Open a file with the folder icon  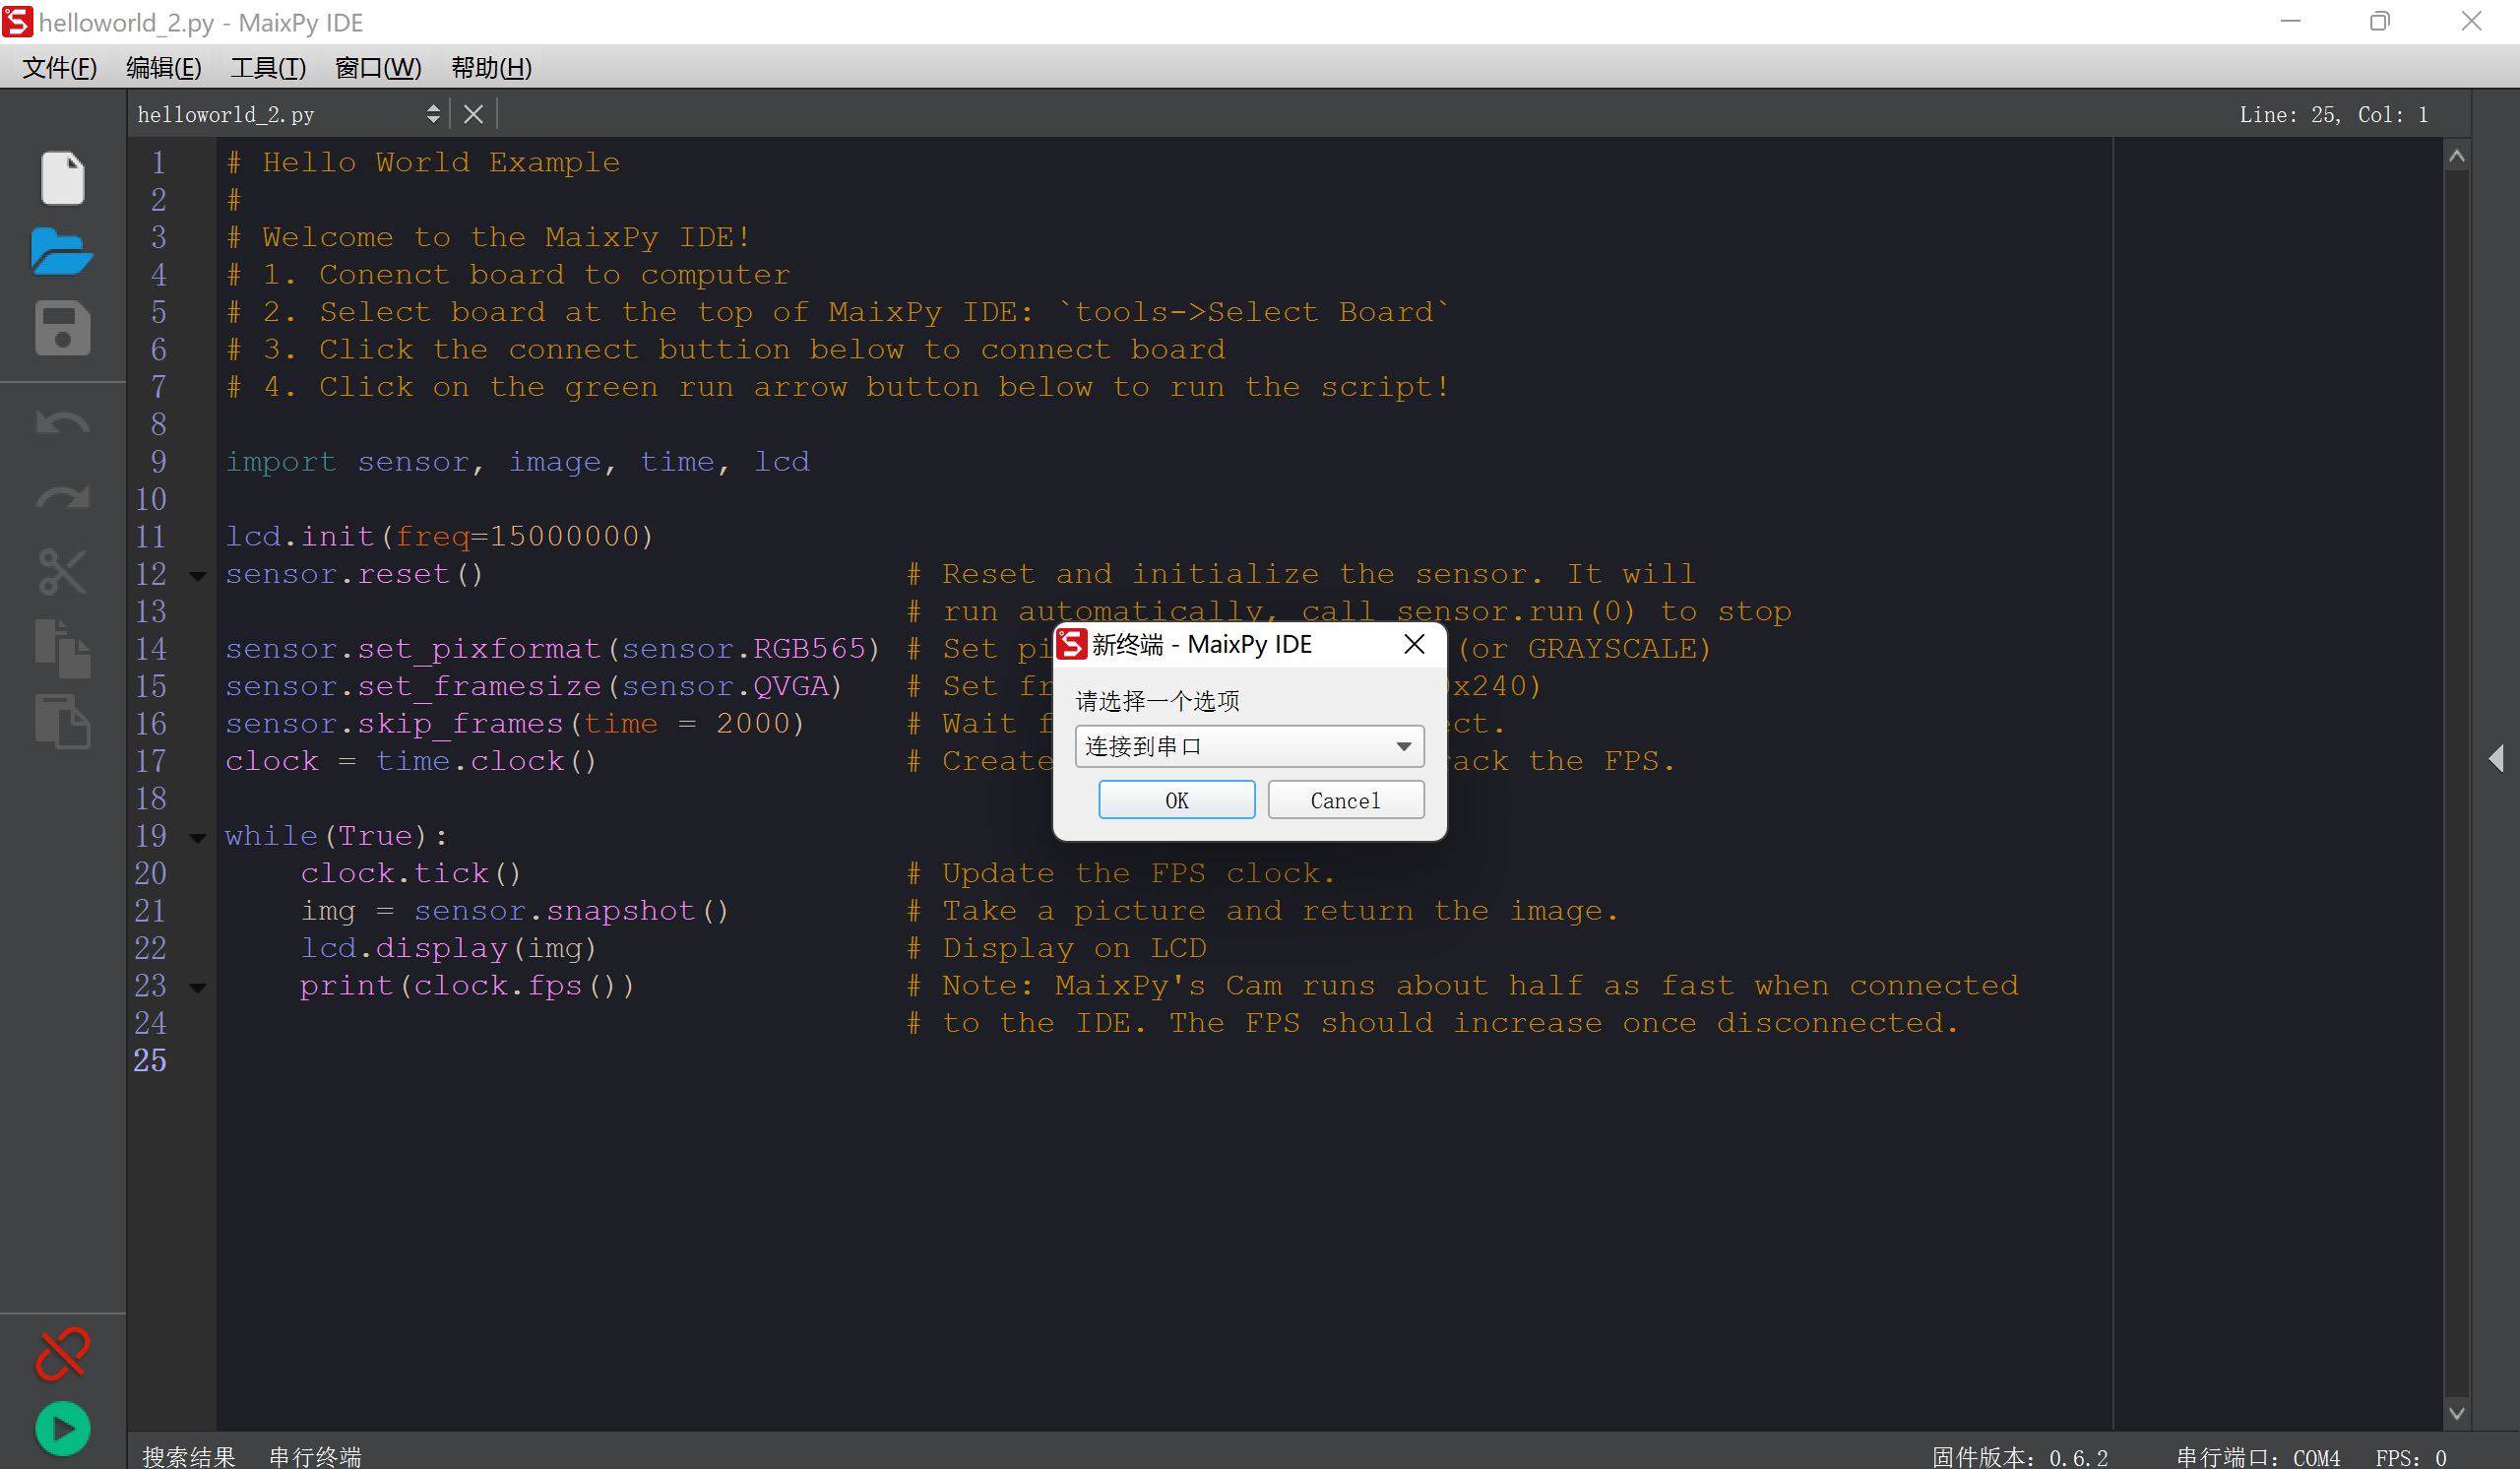(62, 252)
